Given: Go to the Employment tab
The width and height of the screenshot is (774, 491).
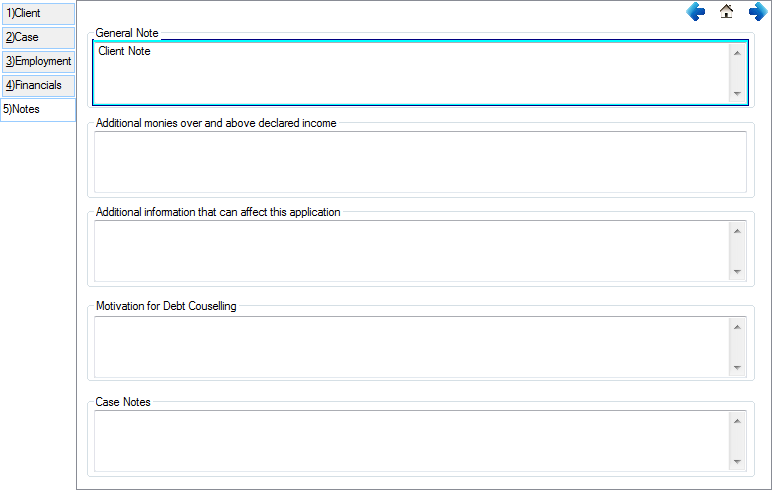Looking at the screenshot, I should click(x=38, y=62).
